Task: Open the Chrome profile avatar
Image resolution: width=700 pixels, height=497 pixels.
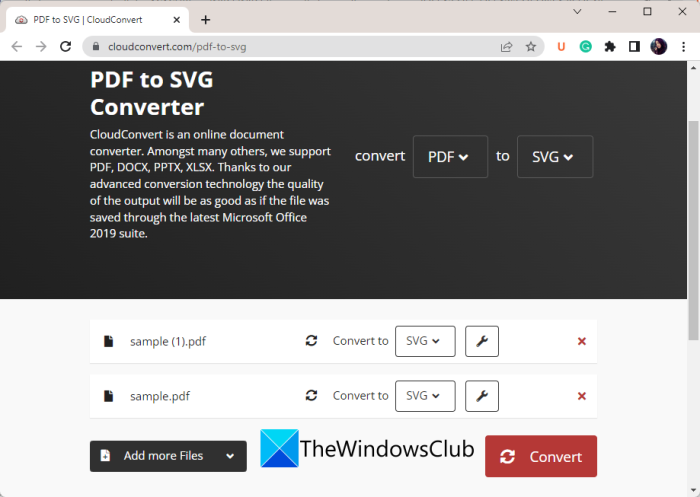Action: [658, 46]
